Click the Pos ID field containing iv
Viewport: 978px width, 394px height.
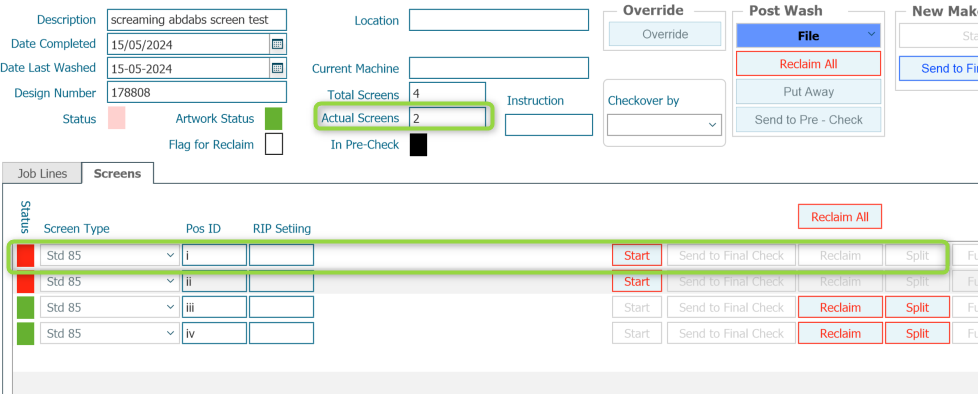pyautogui.click(x=215, y=334)
